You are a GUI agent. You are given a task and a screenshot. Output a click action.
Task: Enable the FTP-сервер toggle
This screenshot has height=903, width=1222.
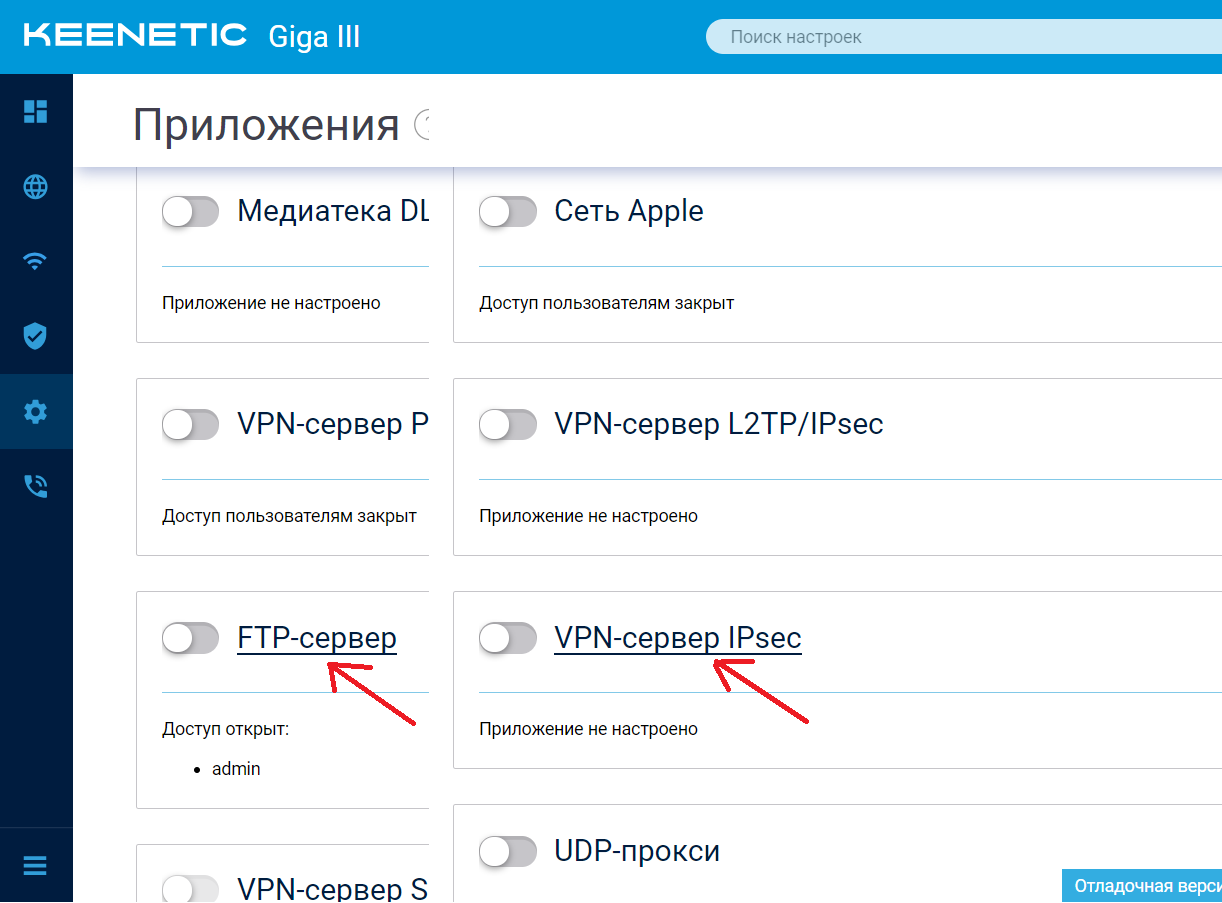(x=190, y=638)
